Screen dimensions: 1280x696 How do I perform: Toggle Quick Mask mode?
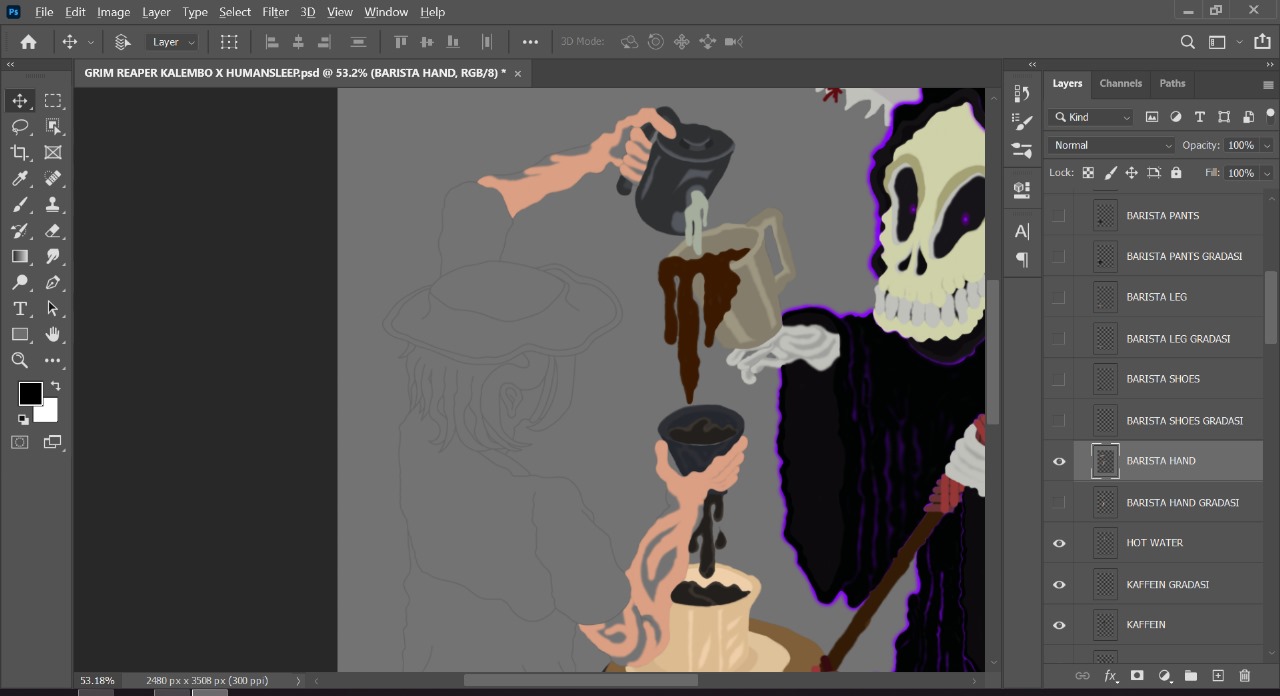[20, 442]
